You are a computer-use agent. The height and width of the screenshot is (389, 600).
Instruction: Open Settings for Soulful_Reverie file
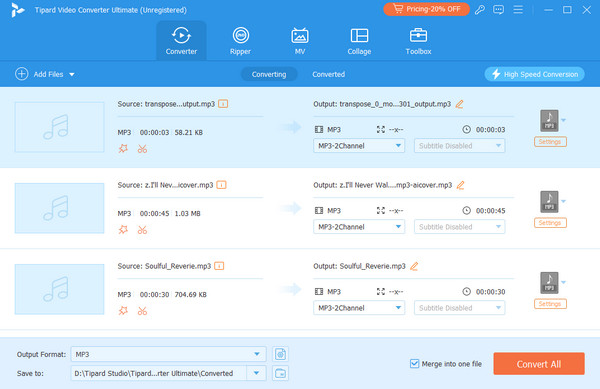click(x=550, y=304)
